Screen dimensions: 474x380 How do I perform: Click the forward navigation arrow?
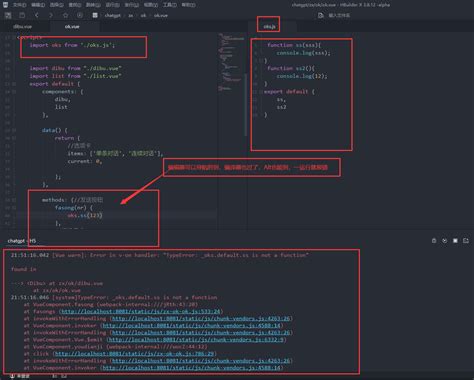point(51,15)
